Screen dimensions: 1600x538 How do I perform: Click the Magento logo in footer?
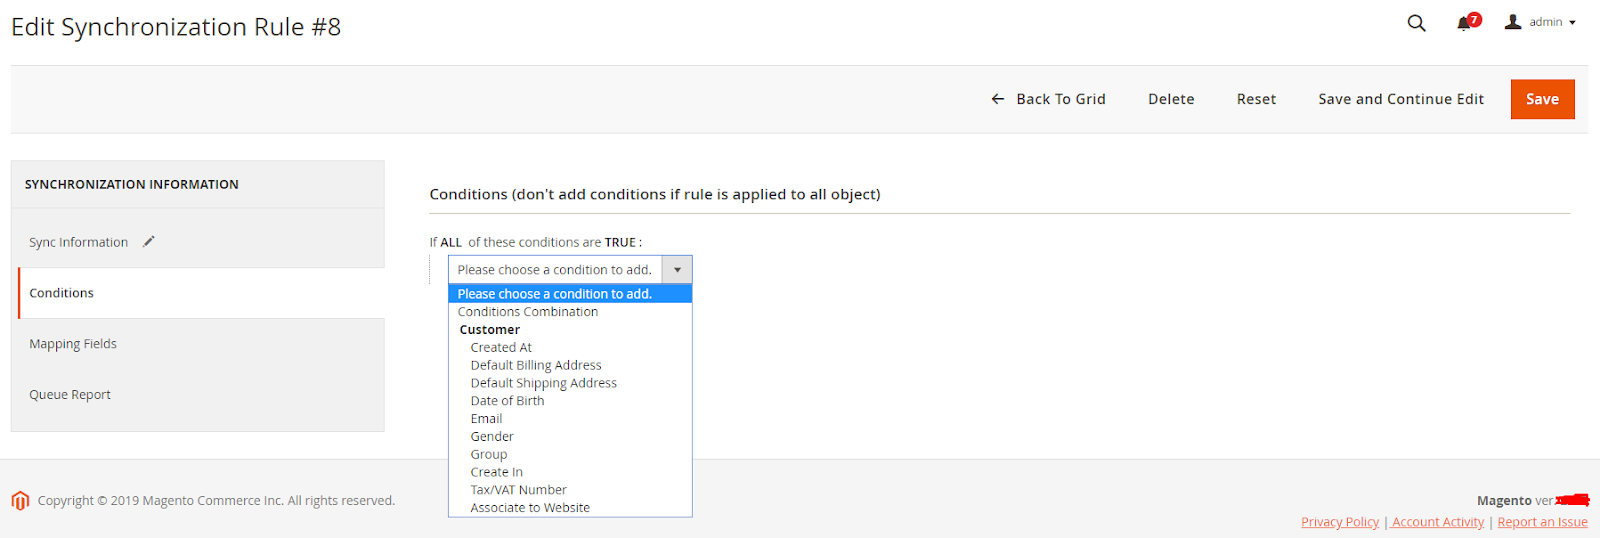click(20, 501)
